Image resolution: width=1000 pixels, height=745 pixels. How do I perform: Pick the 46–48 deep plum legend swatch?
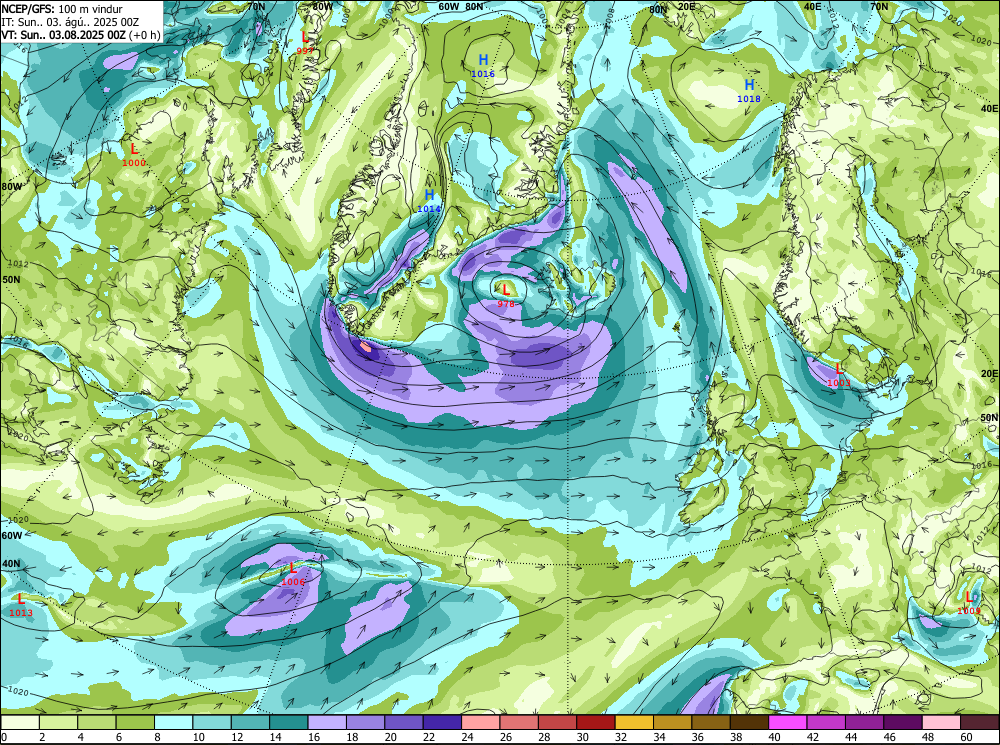coord(903,722)
